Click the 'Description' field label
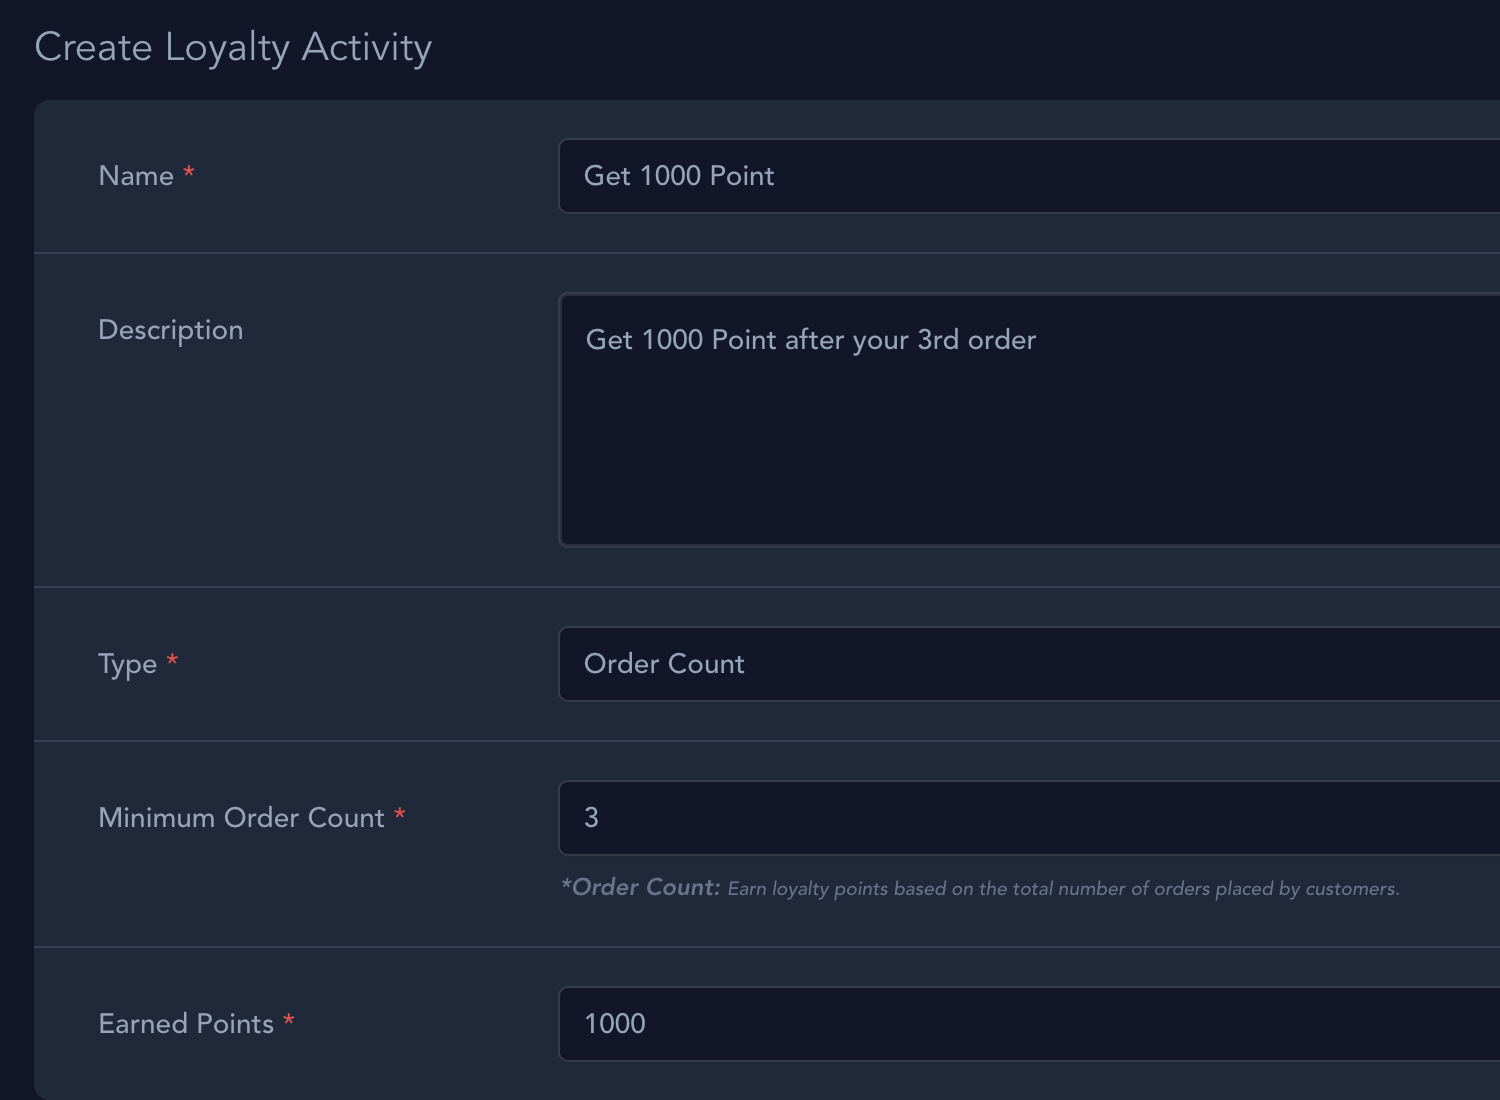 point(171,330)
